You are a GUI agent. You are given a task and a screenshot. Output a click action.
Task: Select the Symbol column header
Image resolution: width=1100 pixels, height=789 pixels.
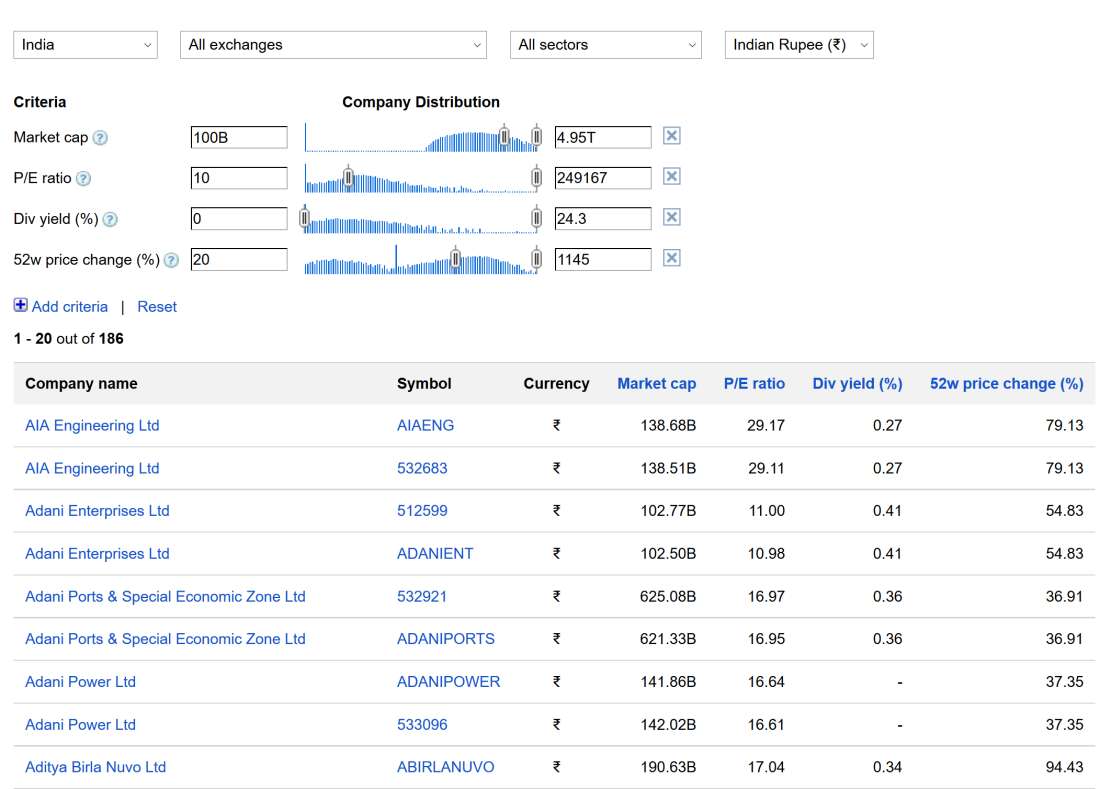tap(424, 384)
